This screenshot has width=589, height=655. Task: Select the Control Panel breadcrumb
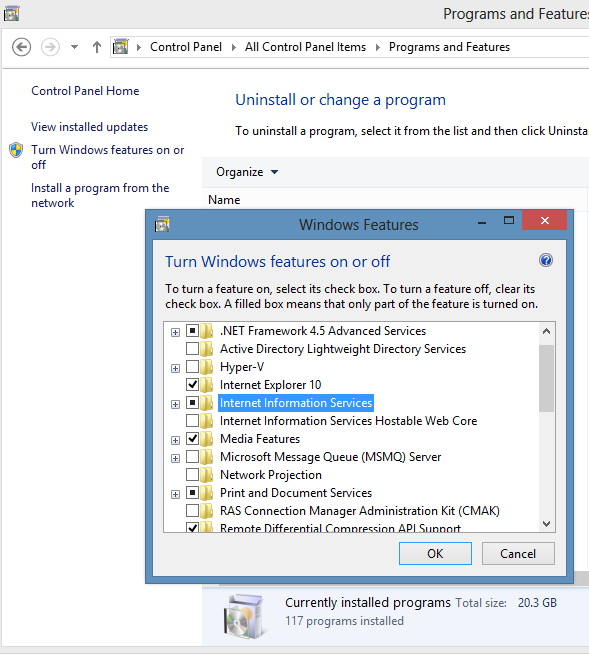186,47
